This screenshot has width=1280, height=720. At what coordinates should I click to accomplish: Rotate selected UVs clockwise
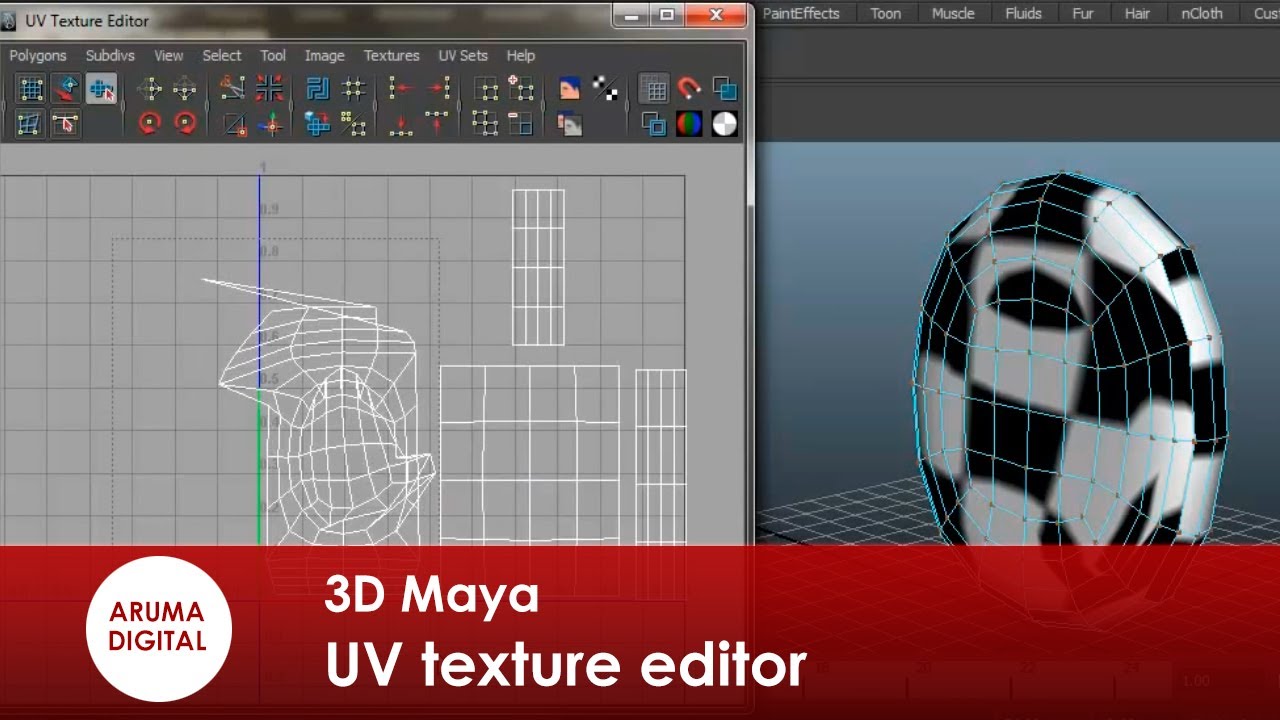click(185, 124)
